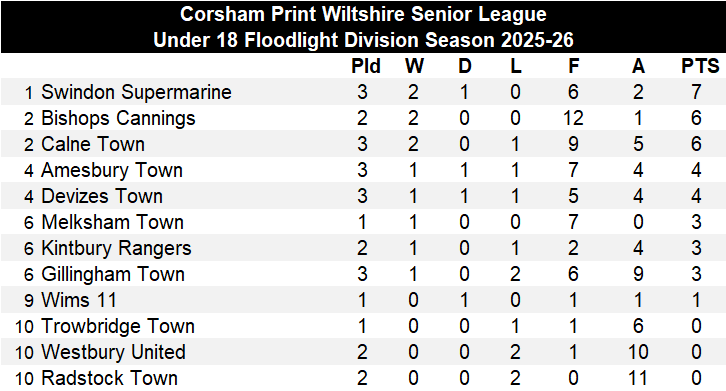Click the league title header banner
The image size is (726, 391).
pyautogui.click(x=363, y=27)
